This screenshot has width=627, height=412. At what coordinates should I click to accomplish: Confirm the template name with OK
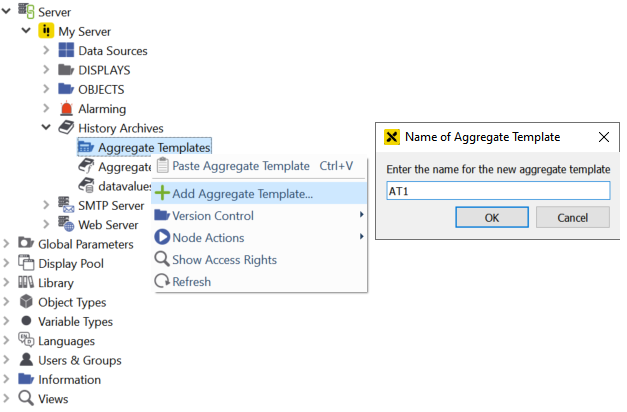pos(492,218)
